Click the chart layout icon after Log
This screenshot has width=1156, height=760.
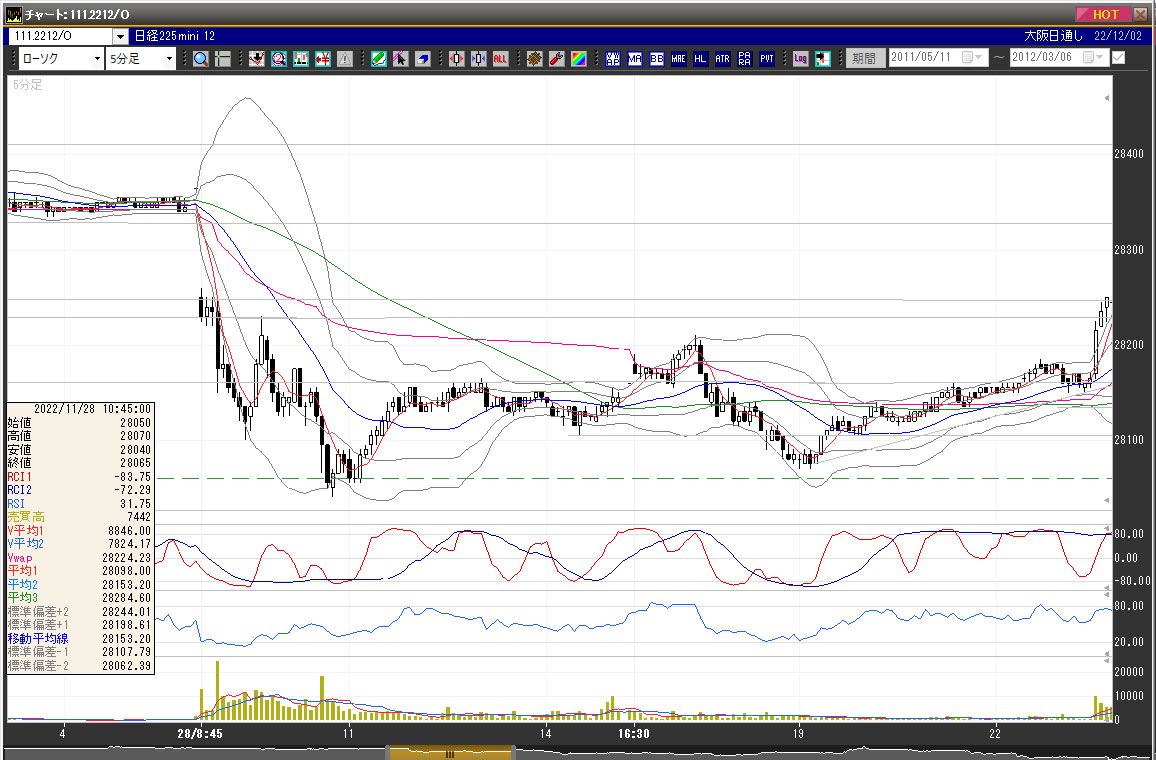[823, 59]
